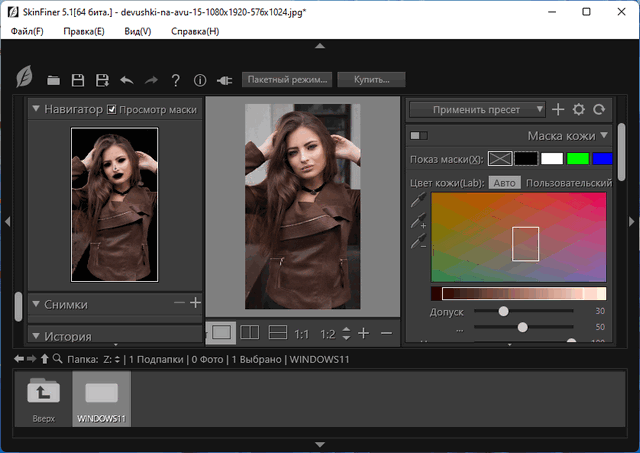This screenshot has width=640, height=453.
Task: Click the Пакетный режим button
Action: point(286,79)
